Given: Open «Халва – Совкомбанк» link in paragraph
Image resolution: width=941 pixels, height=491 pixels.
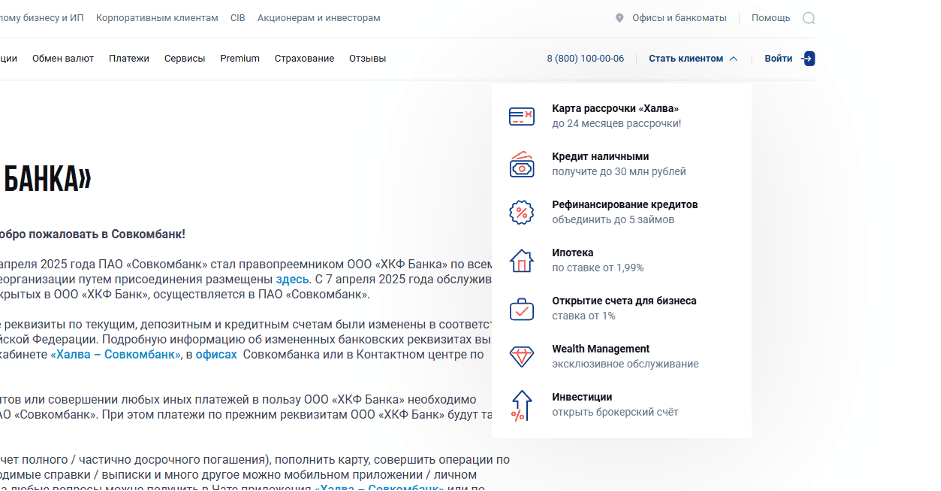Looking at the screenshot, I should pos(115,354).
